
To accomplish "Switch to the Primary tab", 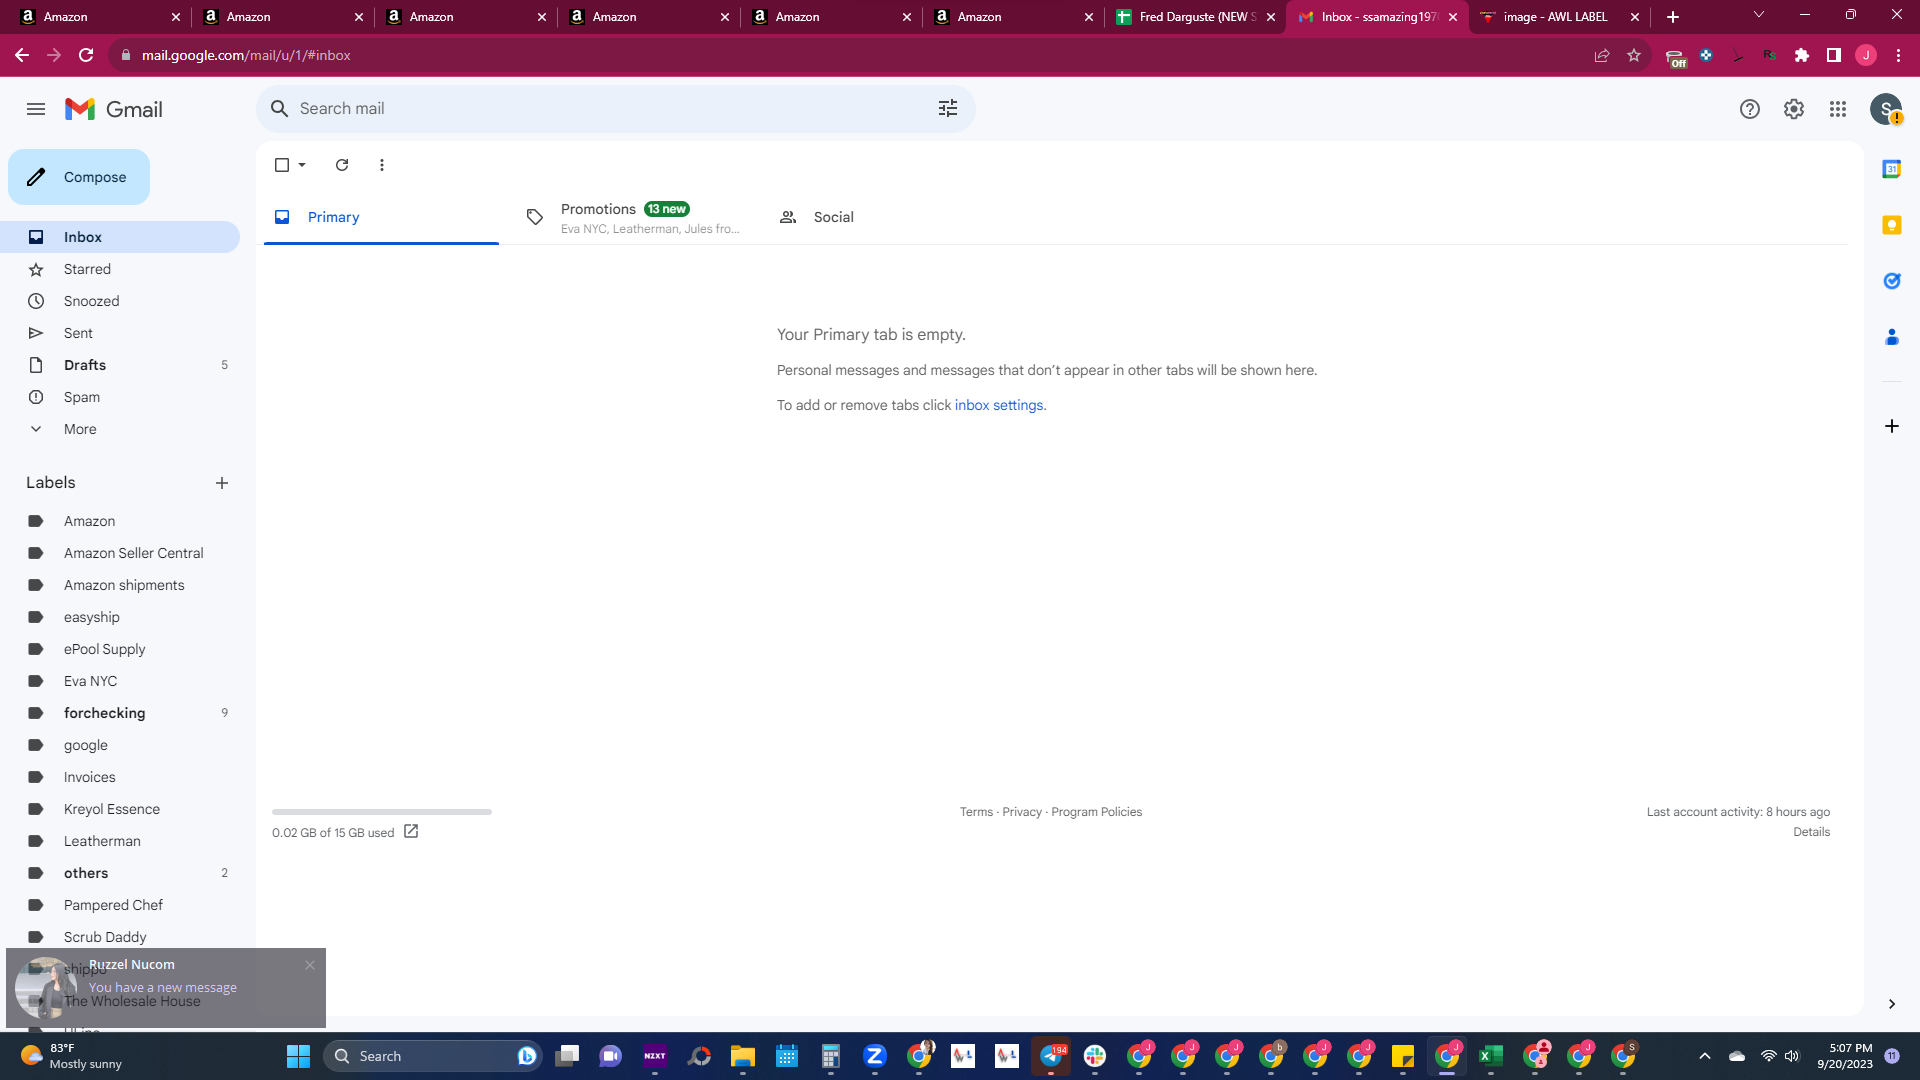I will (381, 217).
